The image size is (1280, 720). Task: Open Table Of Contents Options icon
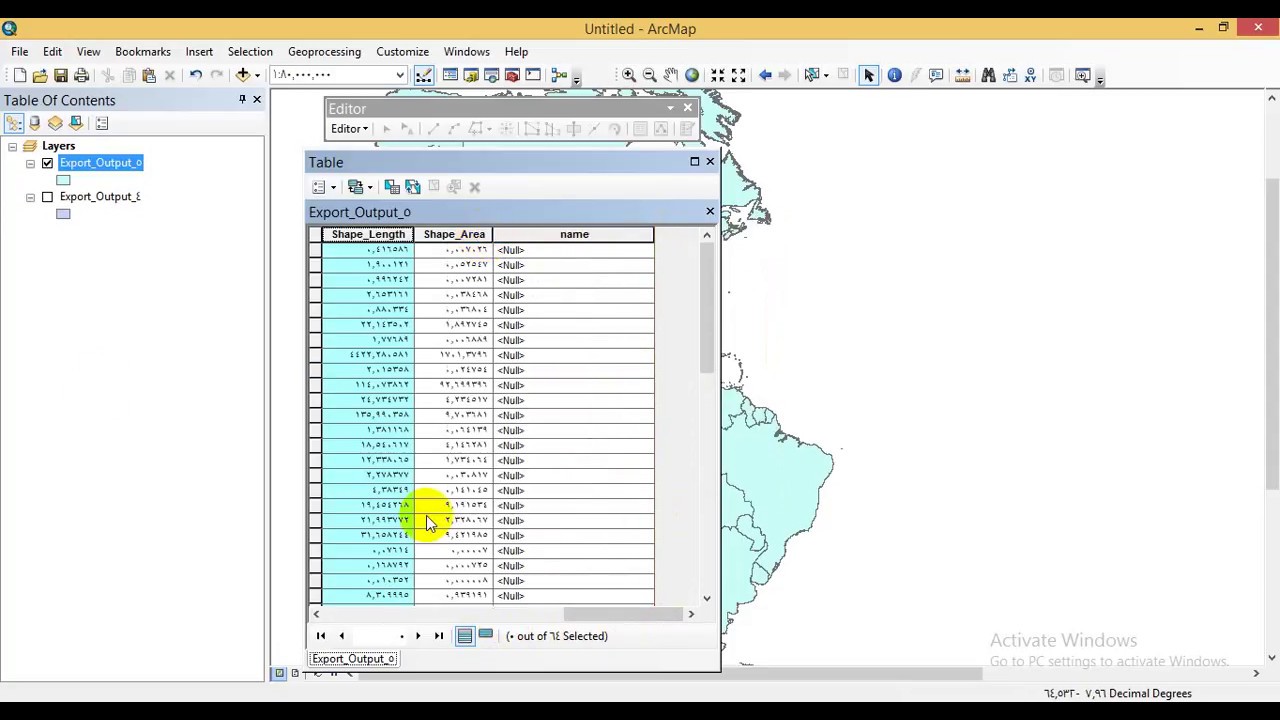click(x=102, y=123)
